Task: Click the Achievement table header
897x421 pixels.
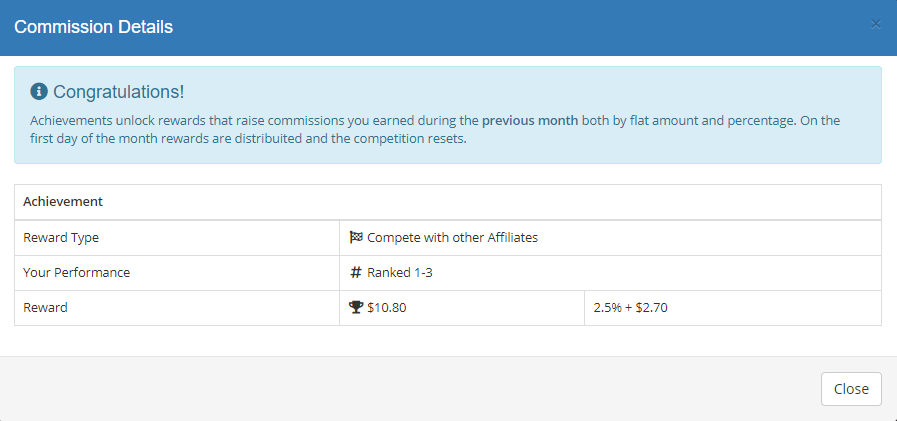Action: pyautogui.click(x=63, y=202)
